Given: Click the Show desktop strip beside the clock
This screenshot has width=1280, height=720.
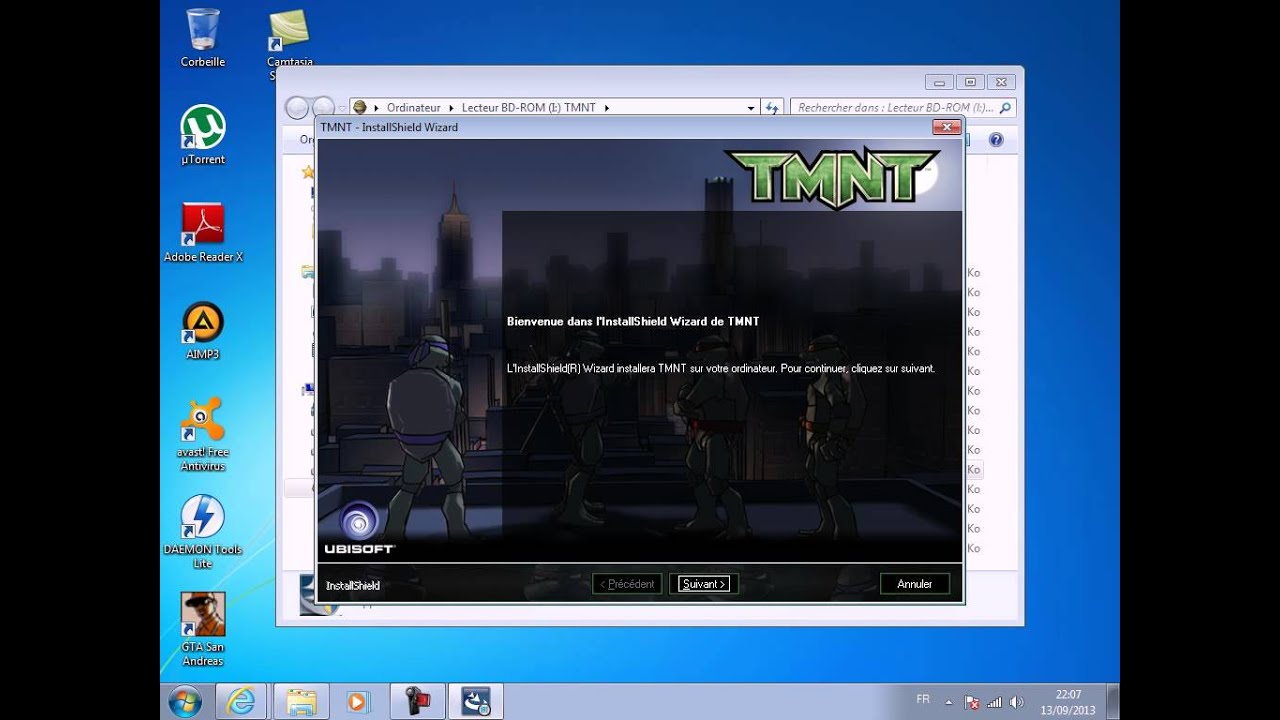Looking at the screenshot, I should point(1113,702).
